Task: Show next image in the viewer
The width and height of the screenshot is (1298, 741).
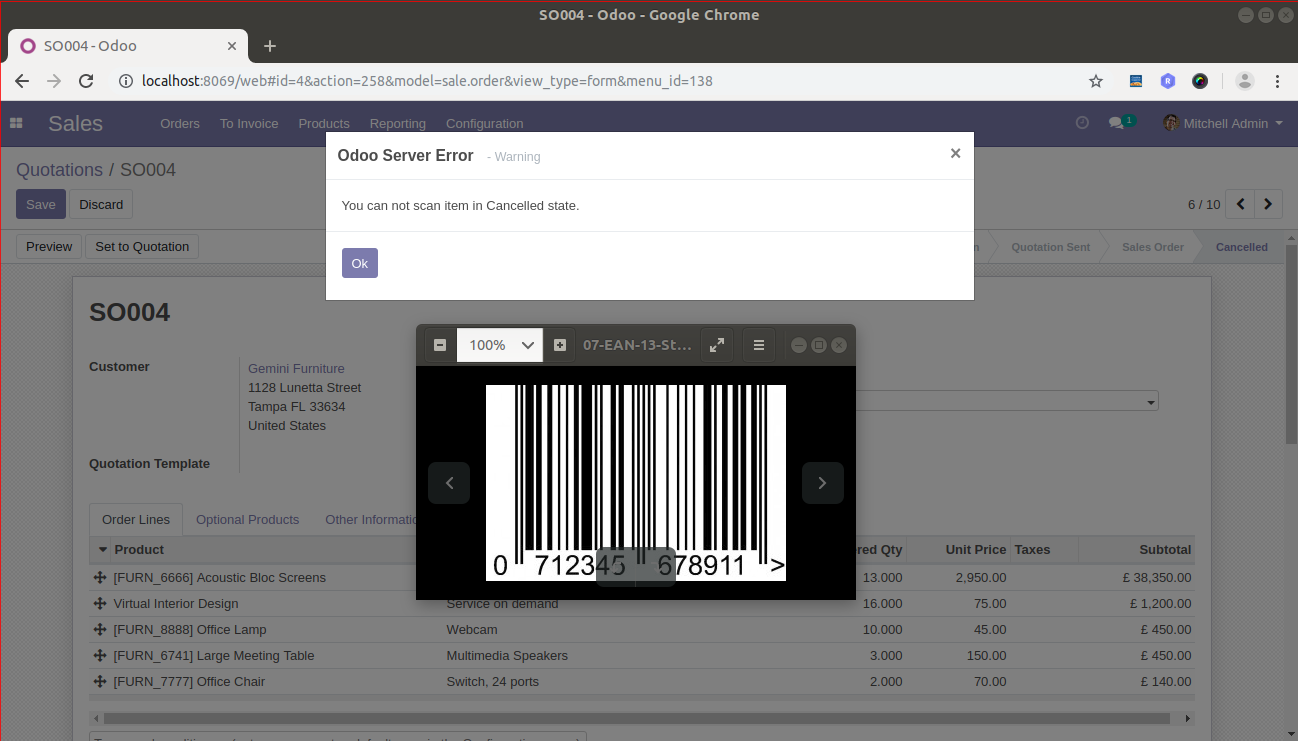Action: tap(822, 483)
